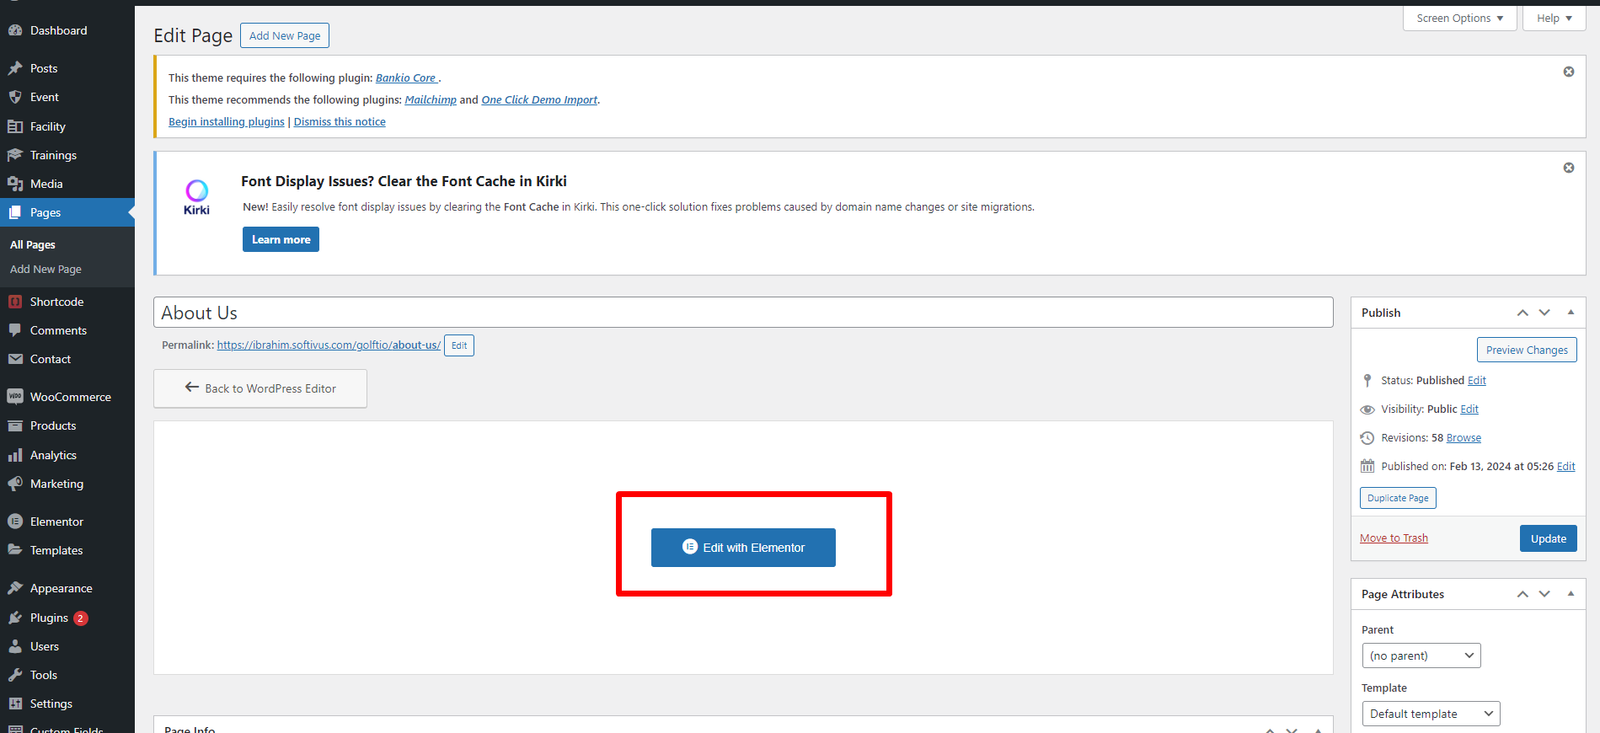
Task: Click the Analytics bar chart icon
Action: click(x=15, y=455)
